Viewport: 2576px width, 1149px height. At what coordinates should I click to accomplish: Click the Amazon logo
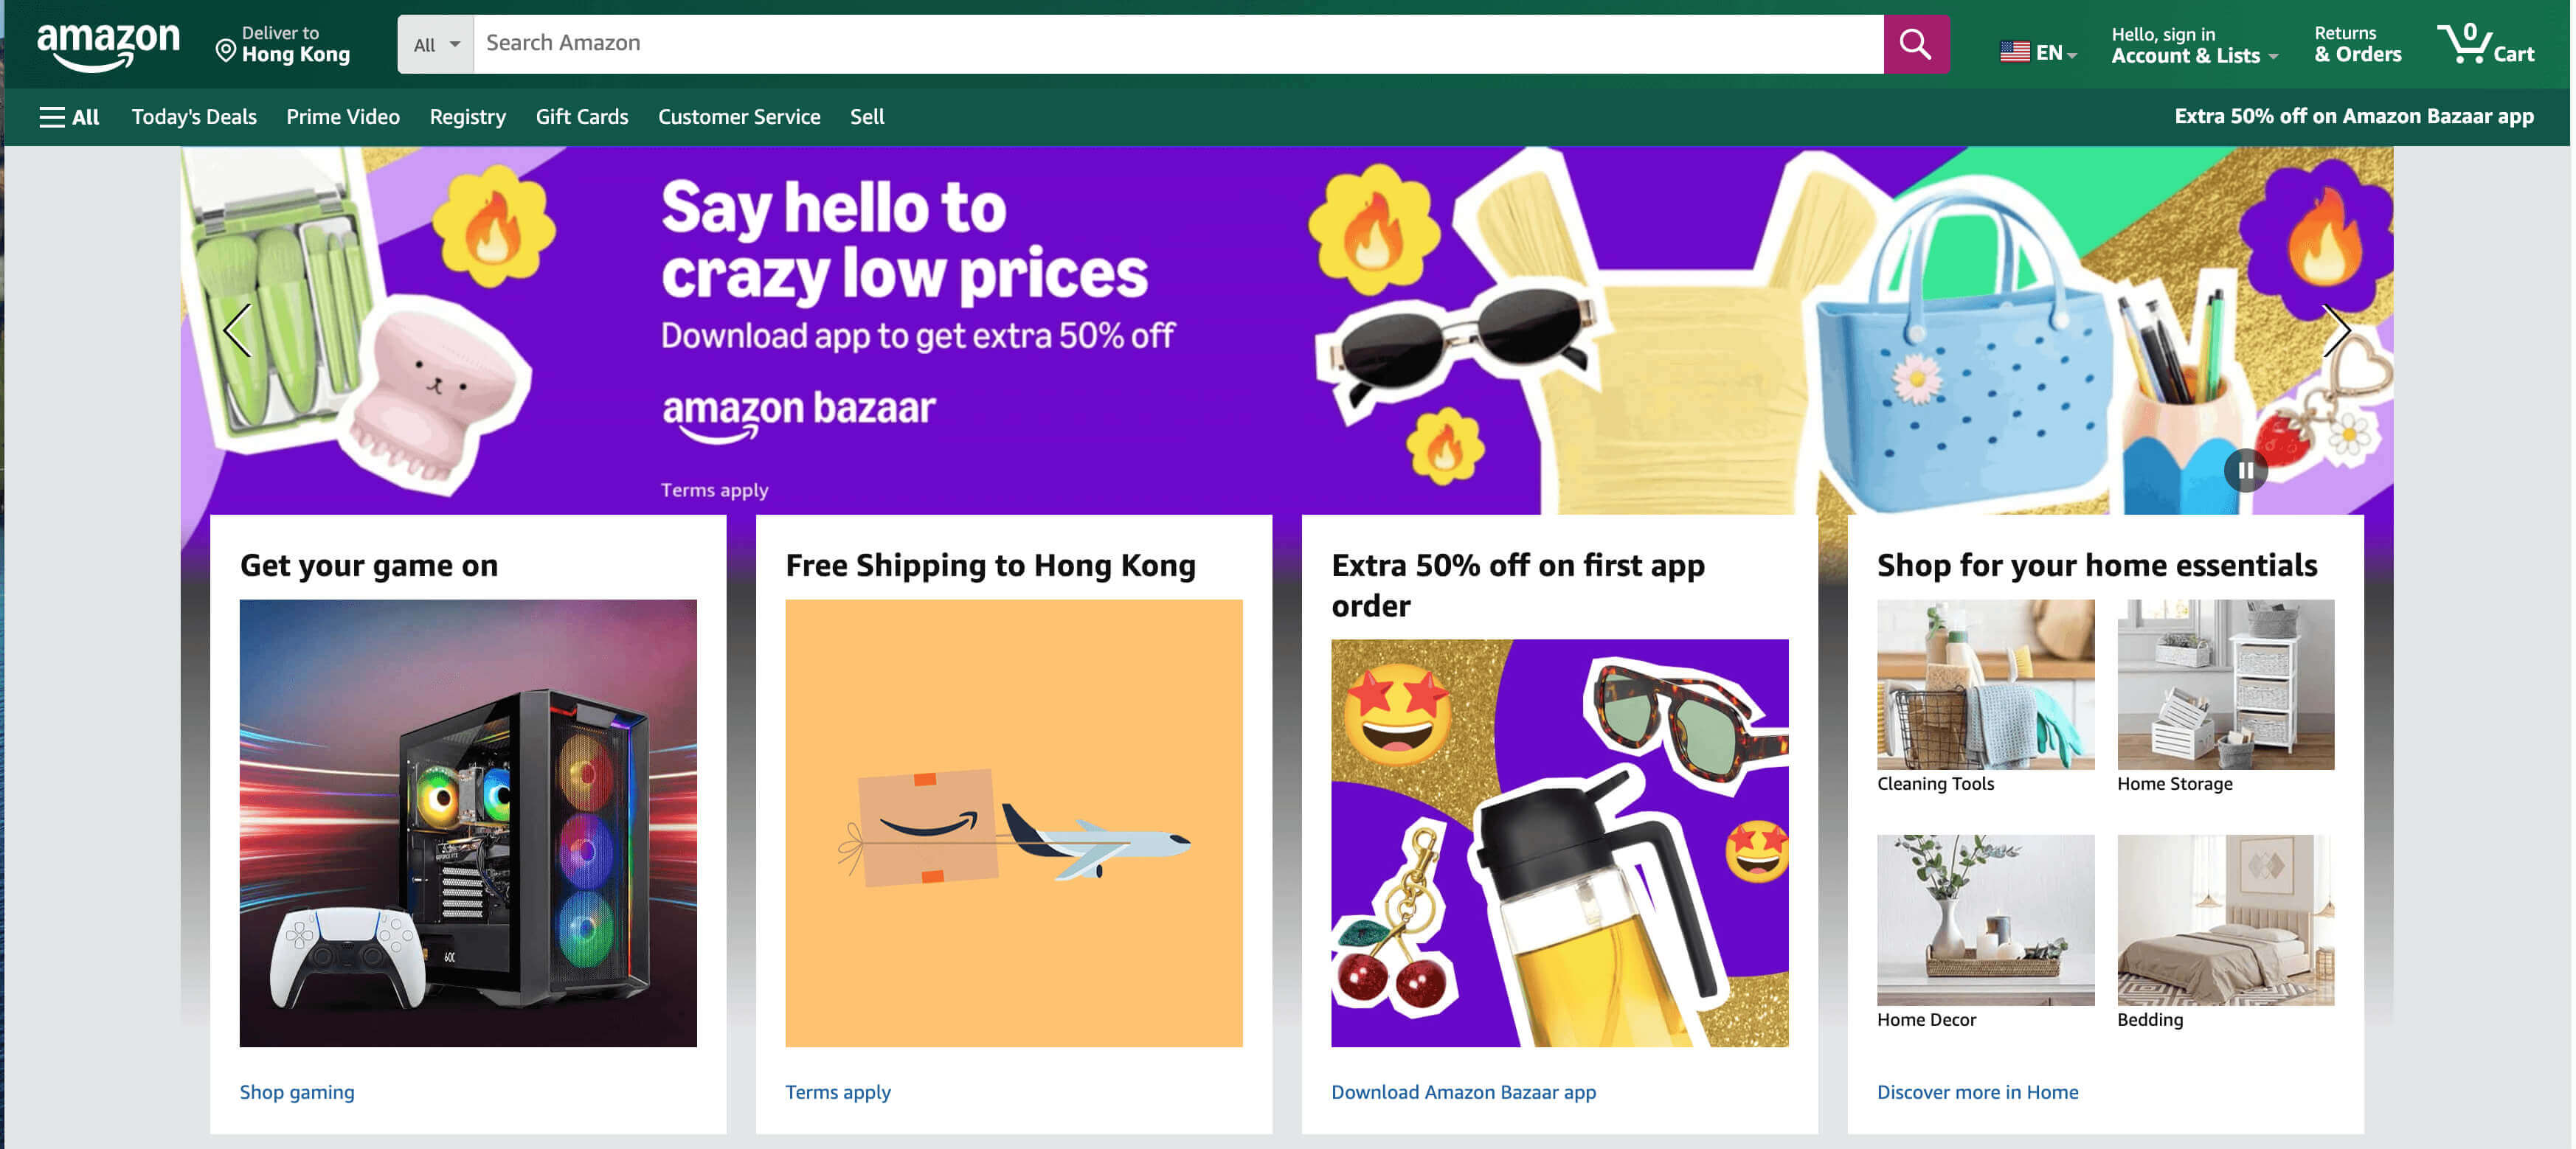108,45
